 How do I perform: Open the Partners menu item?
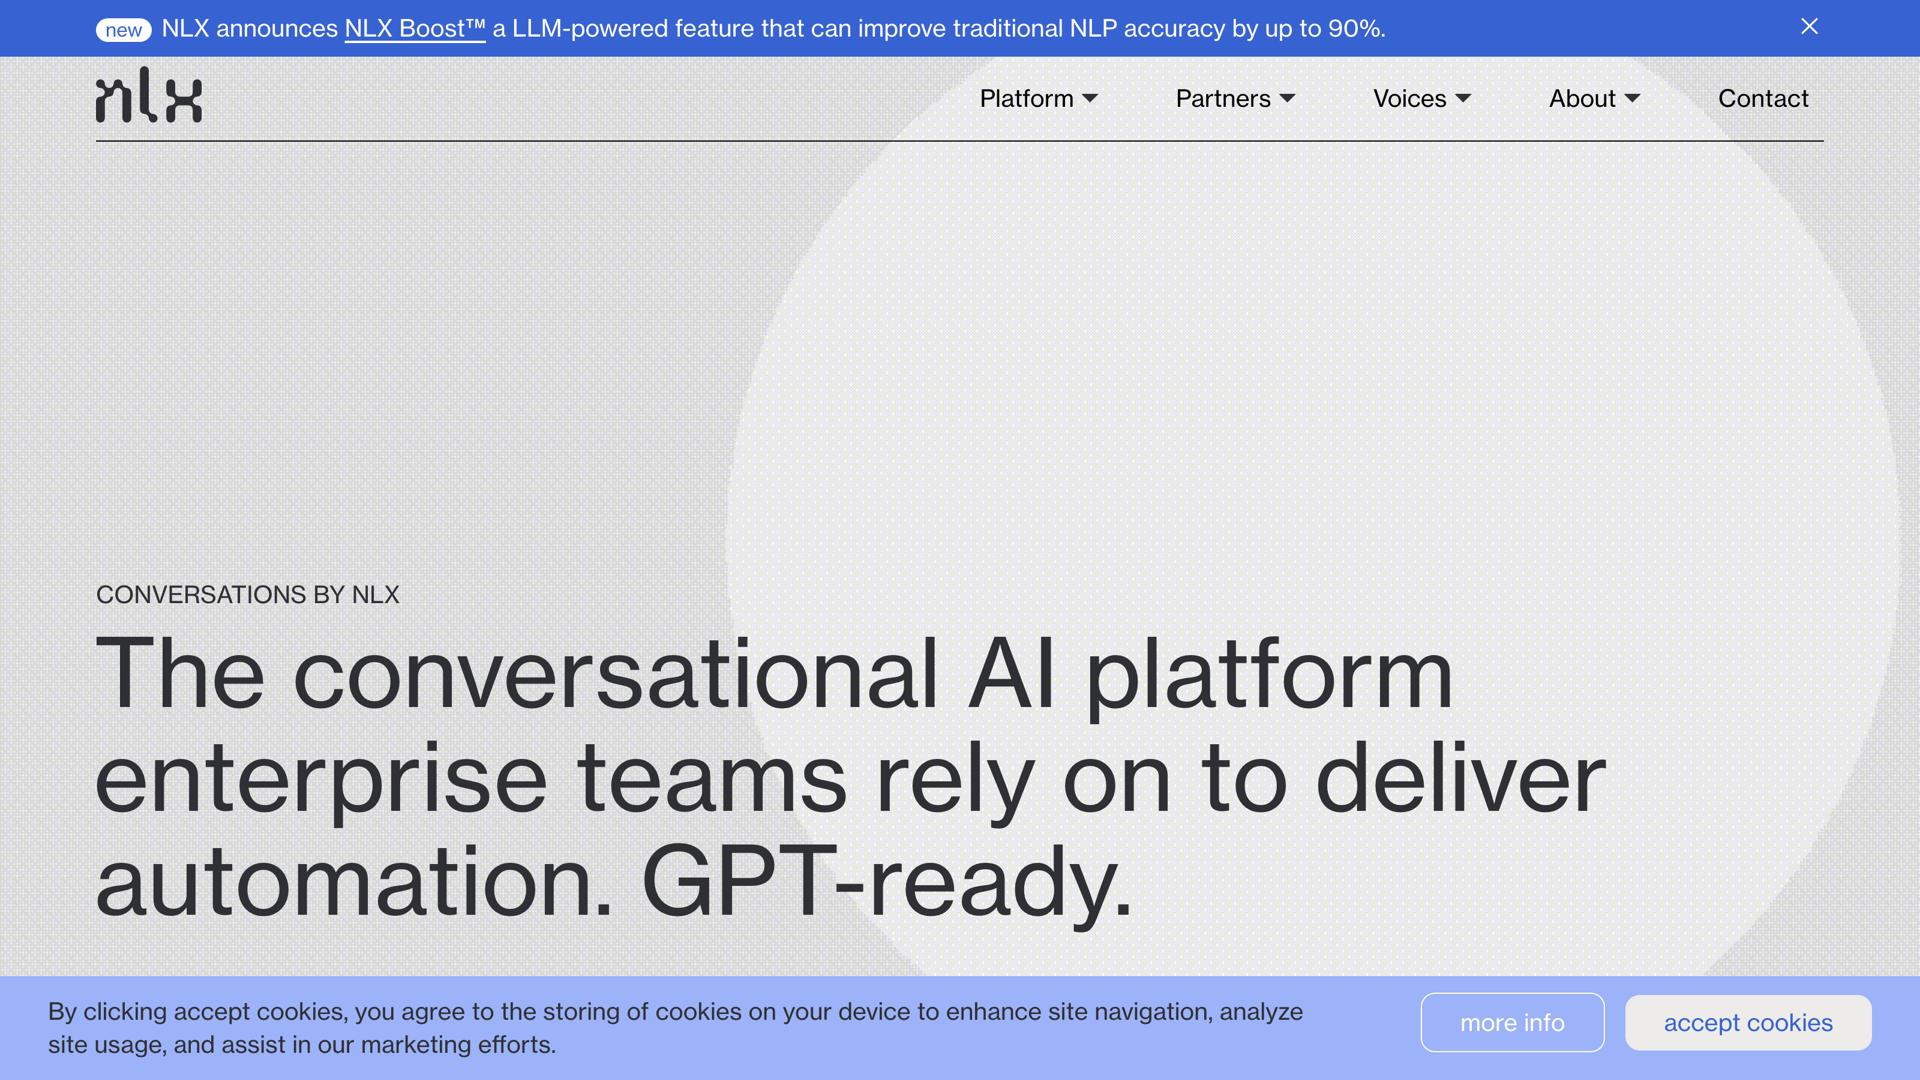tap(1222, 98)
